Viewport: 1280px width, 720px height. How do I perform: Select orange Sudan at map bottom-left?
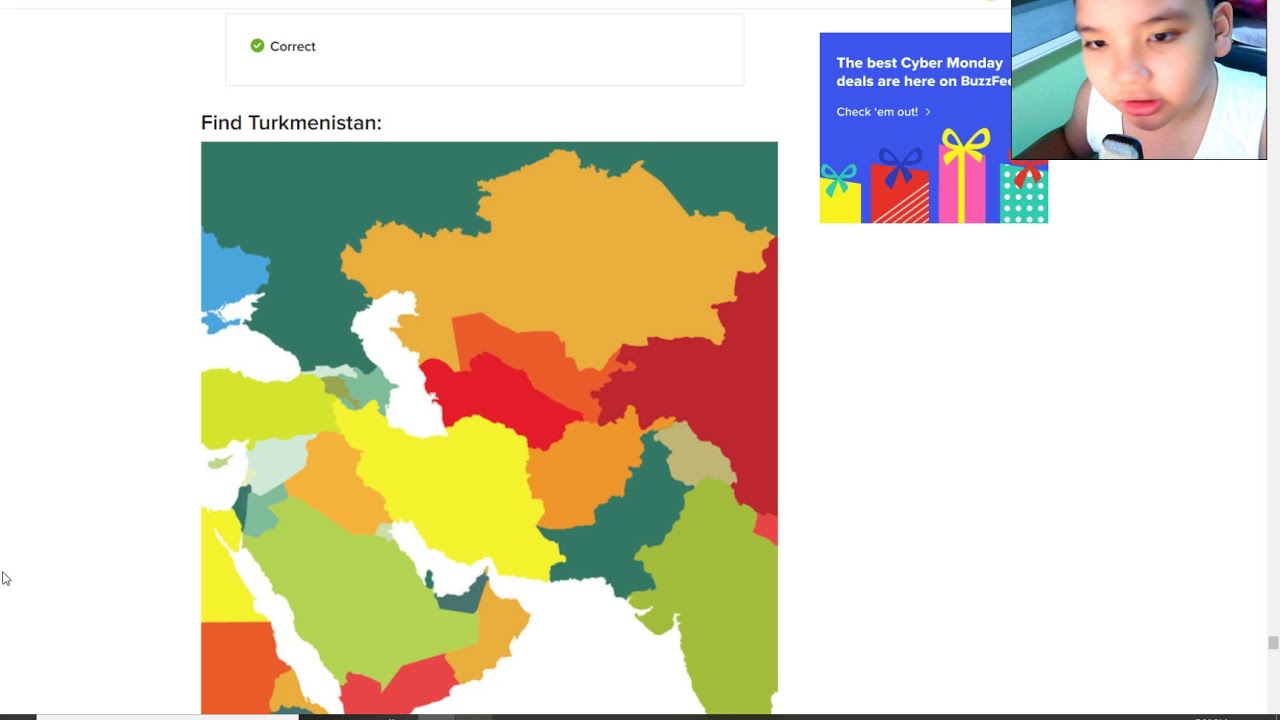tap(235, 665)
